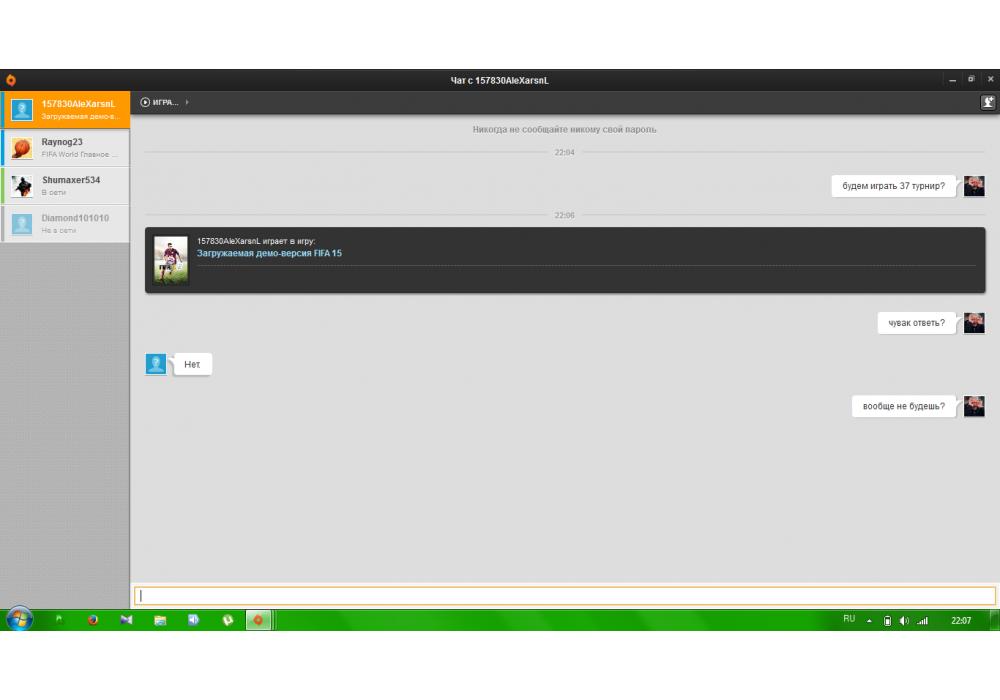Launch Firefox from the taskbar

(93, 620)
